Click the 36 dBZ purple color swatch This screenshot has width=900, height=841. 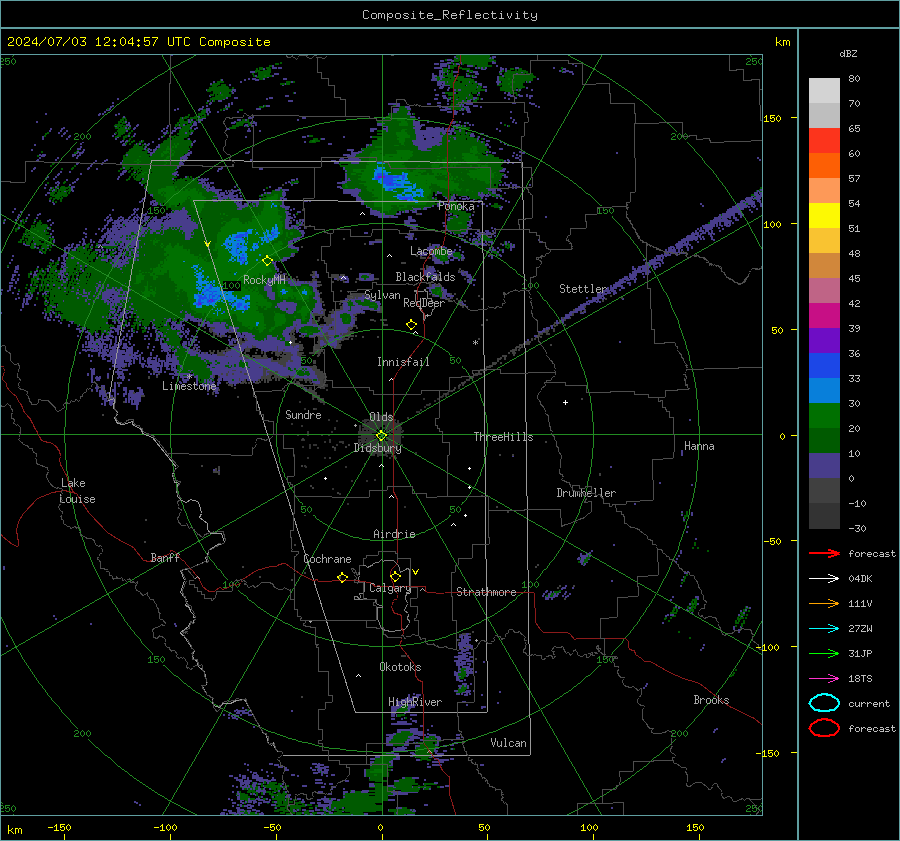tap(824, 340)
